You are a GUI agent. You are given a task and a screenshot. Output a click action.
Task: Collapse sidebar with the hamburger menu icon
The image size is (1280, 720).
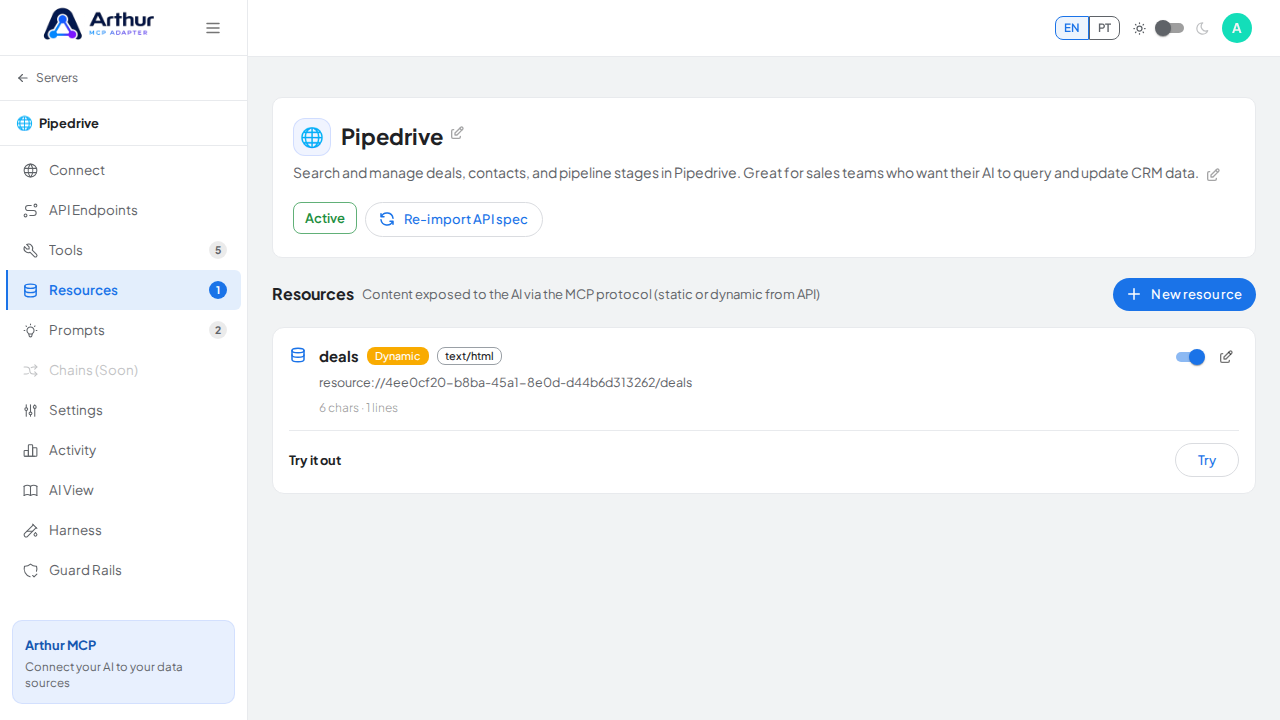213,28
